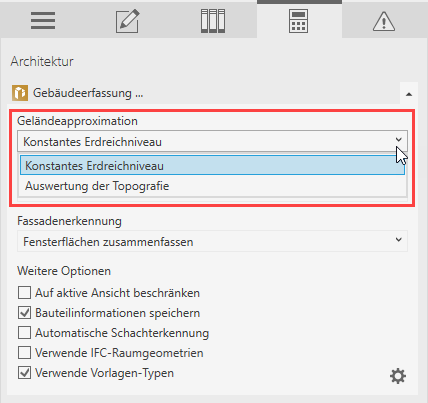Screen dimensions: 428x403
Task: Disable Verwende Vorlagen-Typen
Action: 24,373
